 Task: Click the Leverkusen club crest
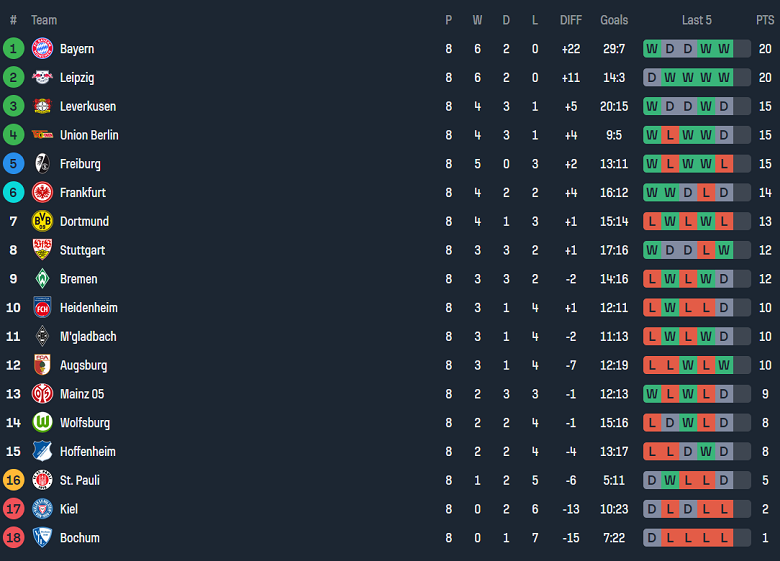pyautogui.click(x=42, y=106)
